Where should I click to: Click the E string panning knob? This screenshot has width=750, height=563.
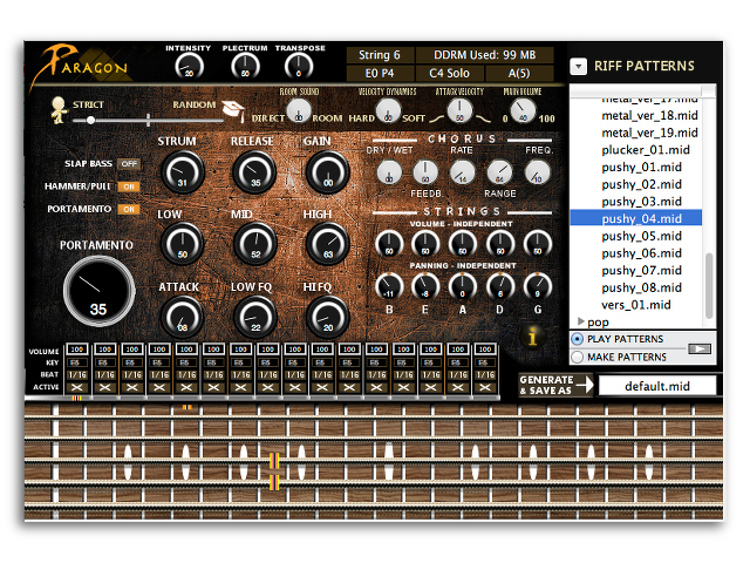pyautogui.click(x=425, y=286)
